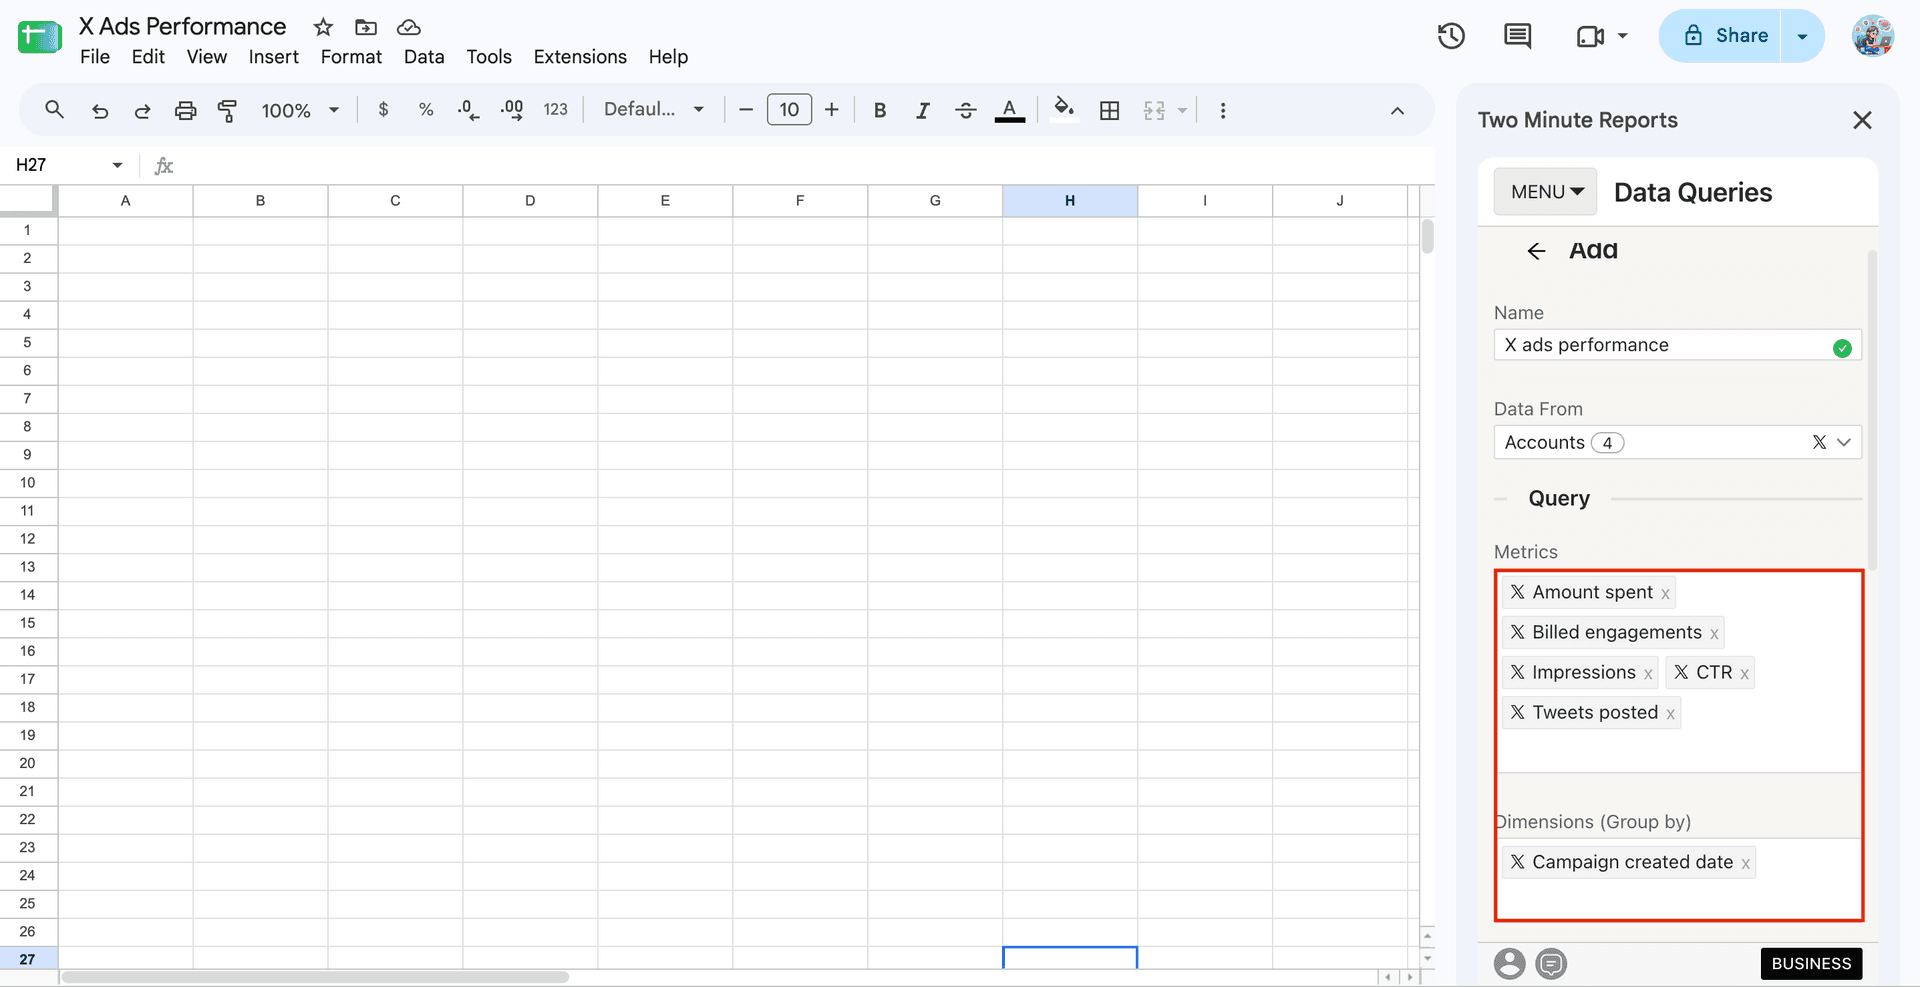Decrease decimal places
Image resolution: width=1920 pixels, height=987 pixels.
point(468,110)
